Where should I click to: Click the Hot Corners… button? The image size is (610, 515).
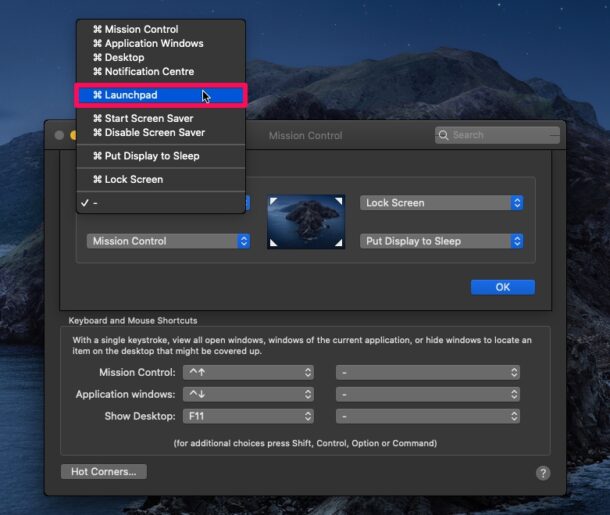pos(104,471)
